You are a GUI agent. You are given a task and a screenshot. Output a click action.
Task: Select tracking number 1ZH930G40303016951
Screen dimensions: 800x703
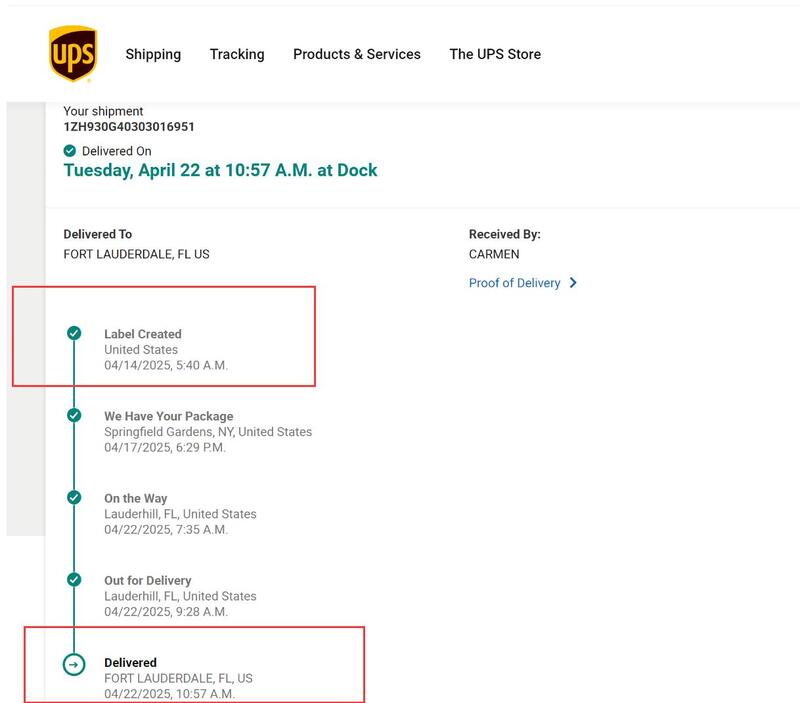pos(129,127)
